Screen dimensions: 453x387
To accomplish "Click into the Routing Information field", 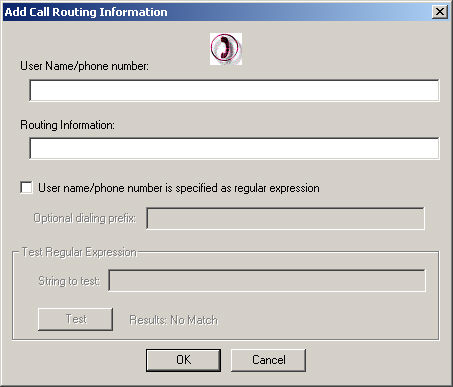I will click(x=234, y=148).
